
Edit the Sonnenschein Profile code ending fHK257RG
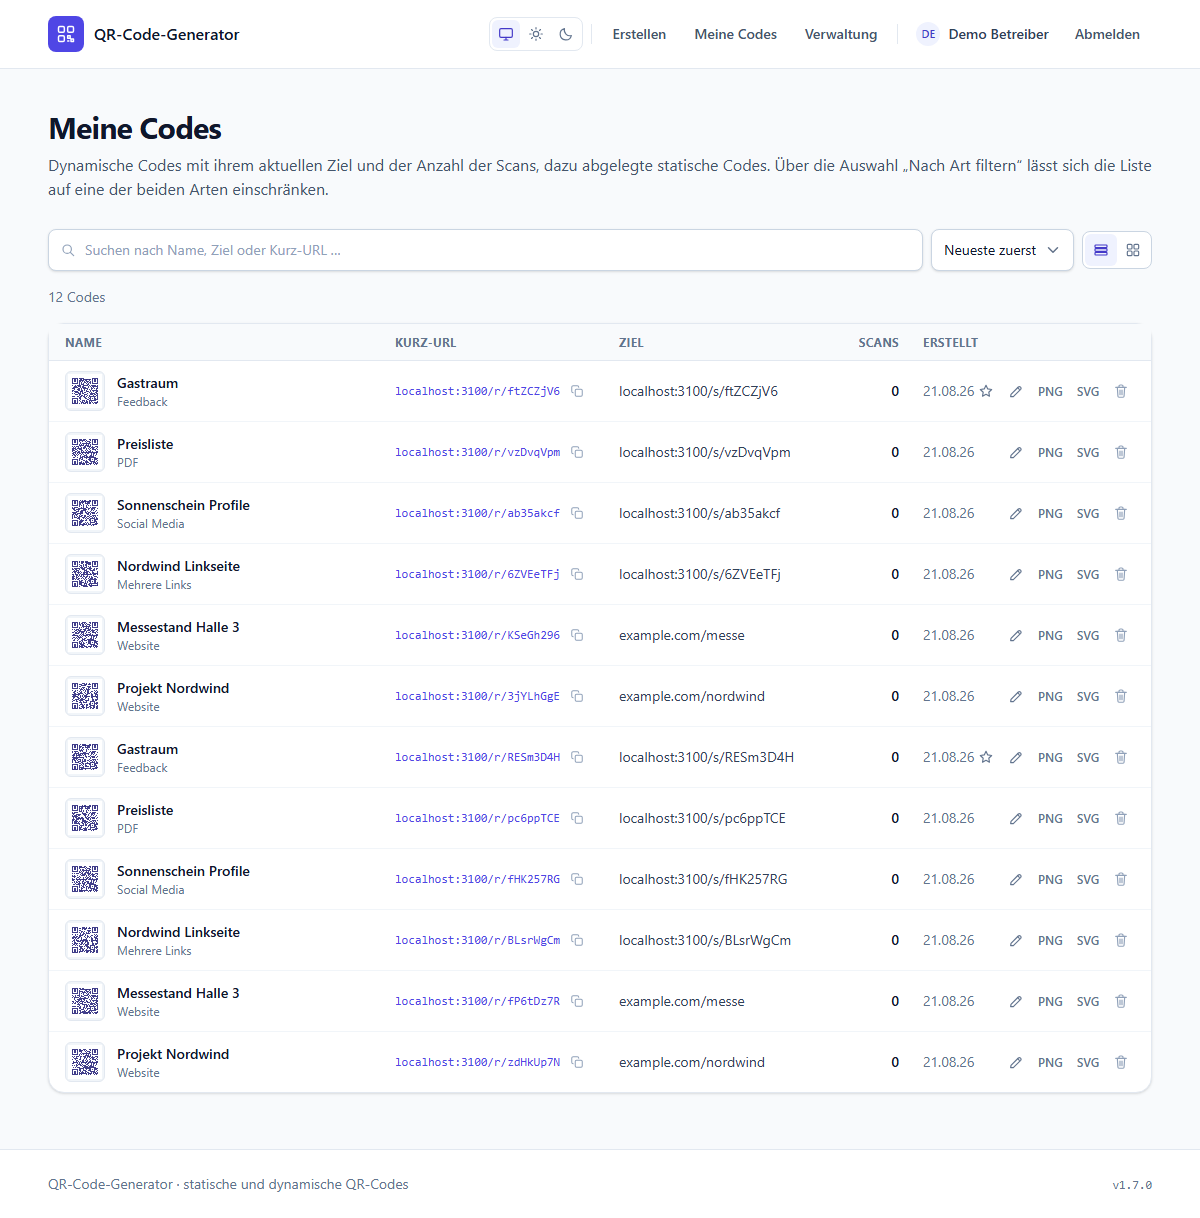(1016, 879)
